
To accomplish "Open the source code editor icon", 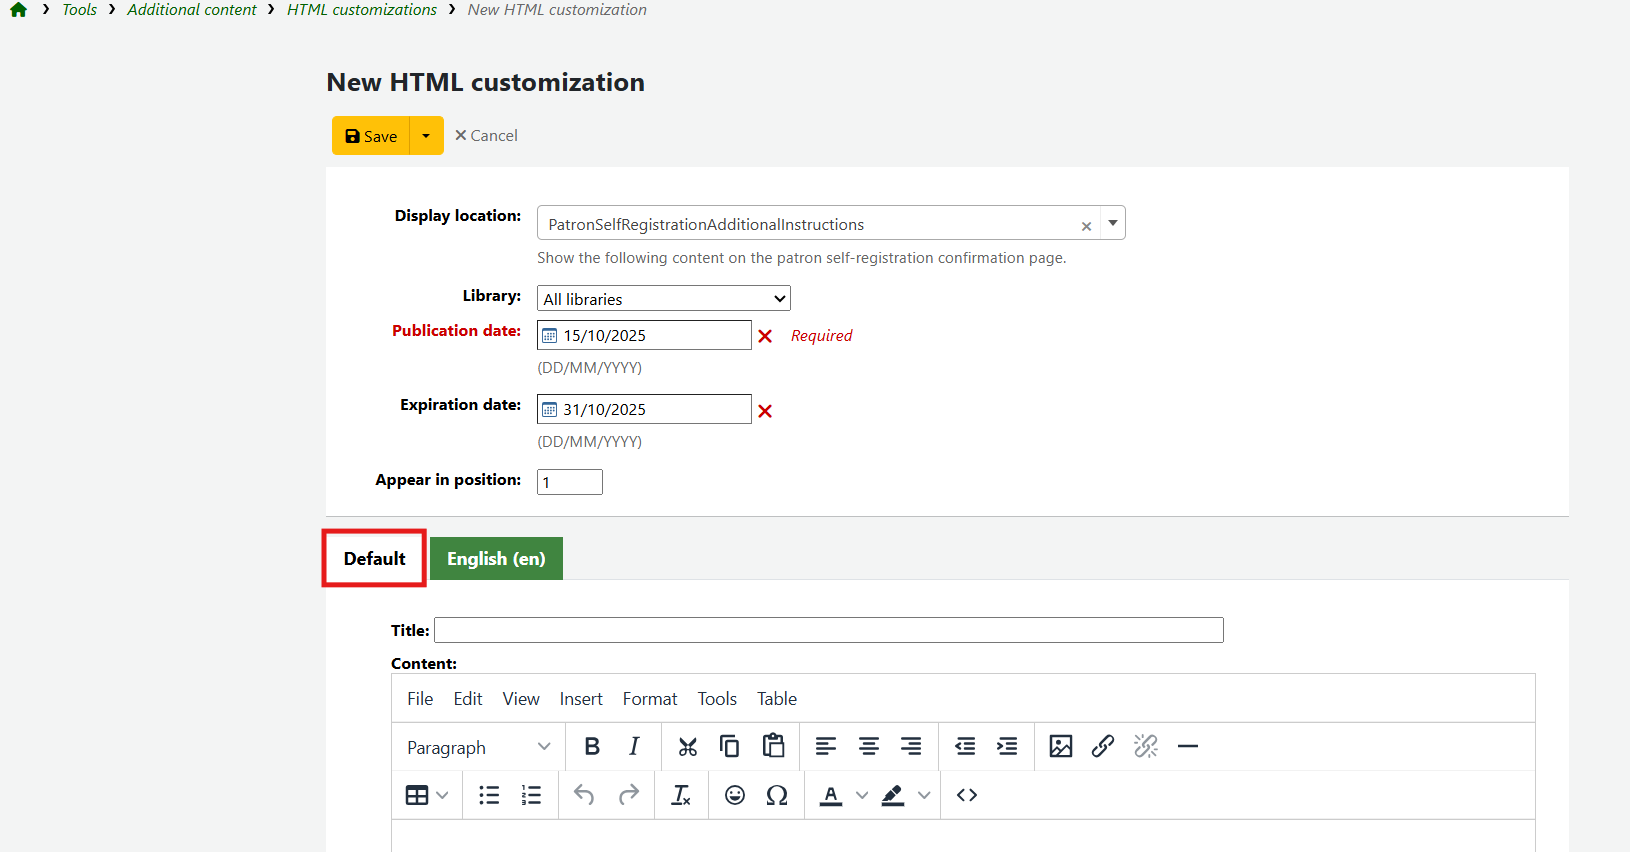I will pos(966,795).
